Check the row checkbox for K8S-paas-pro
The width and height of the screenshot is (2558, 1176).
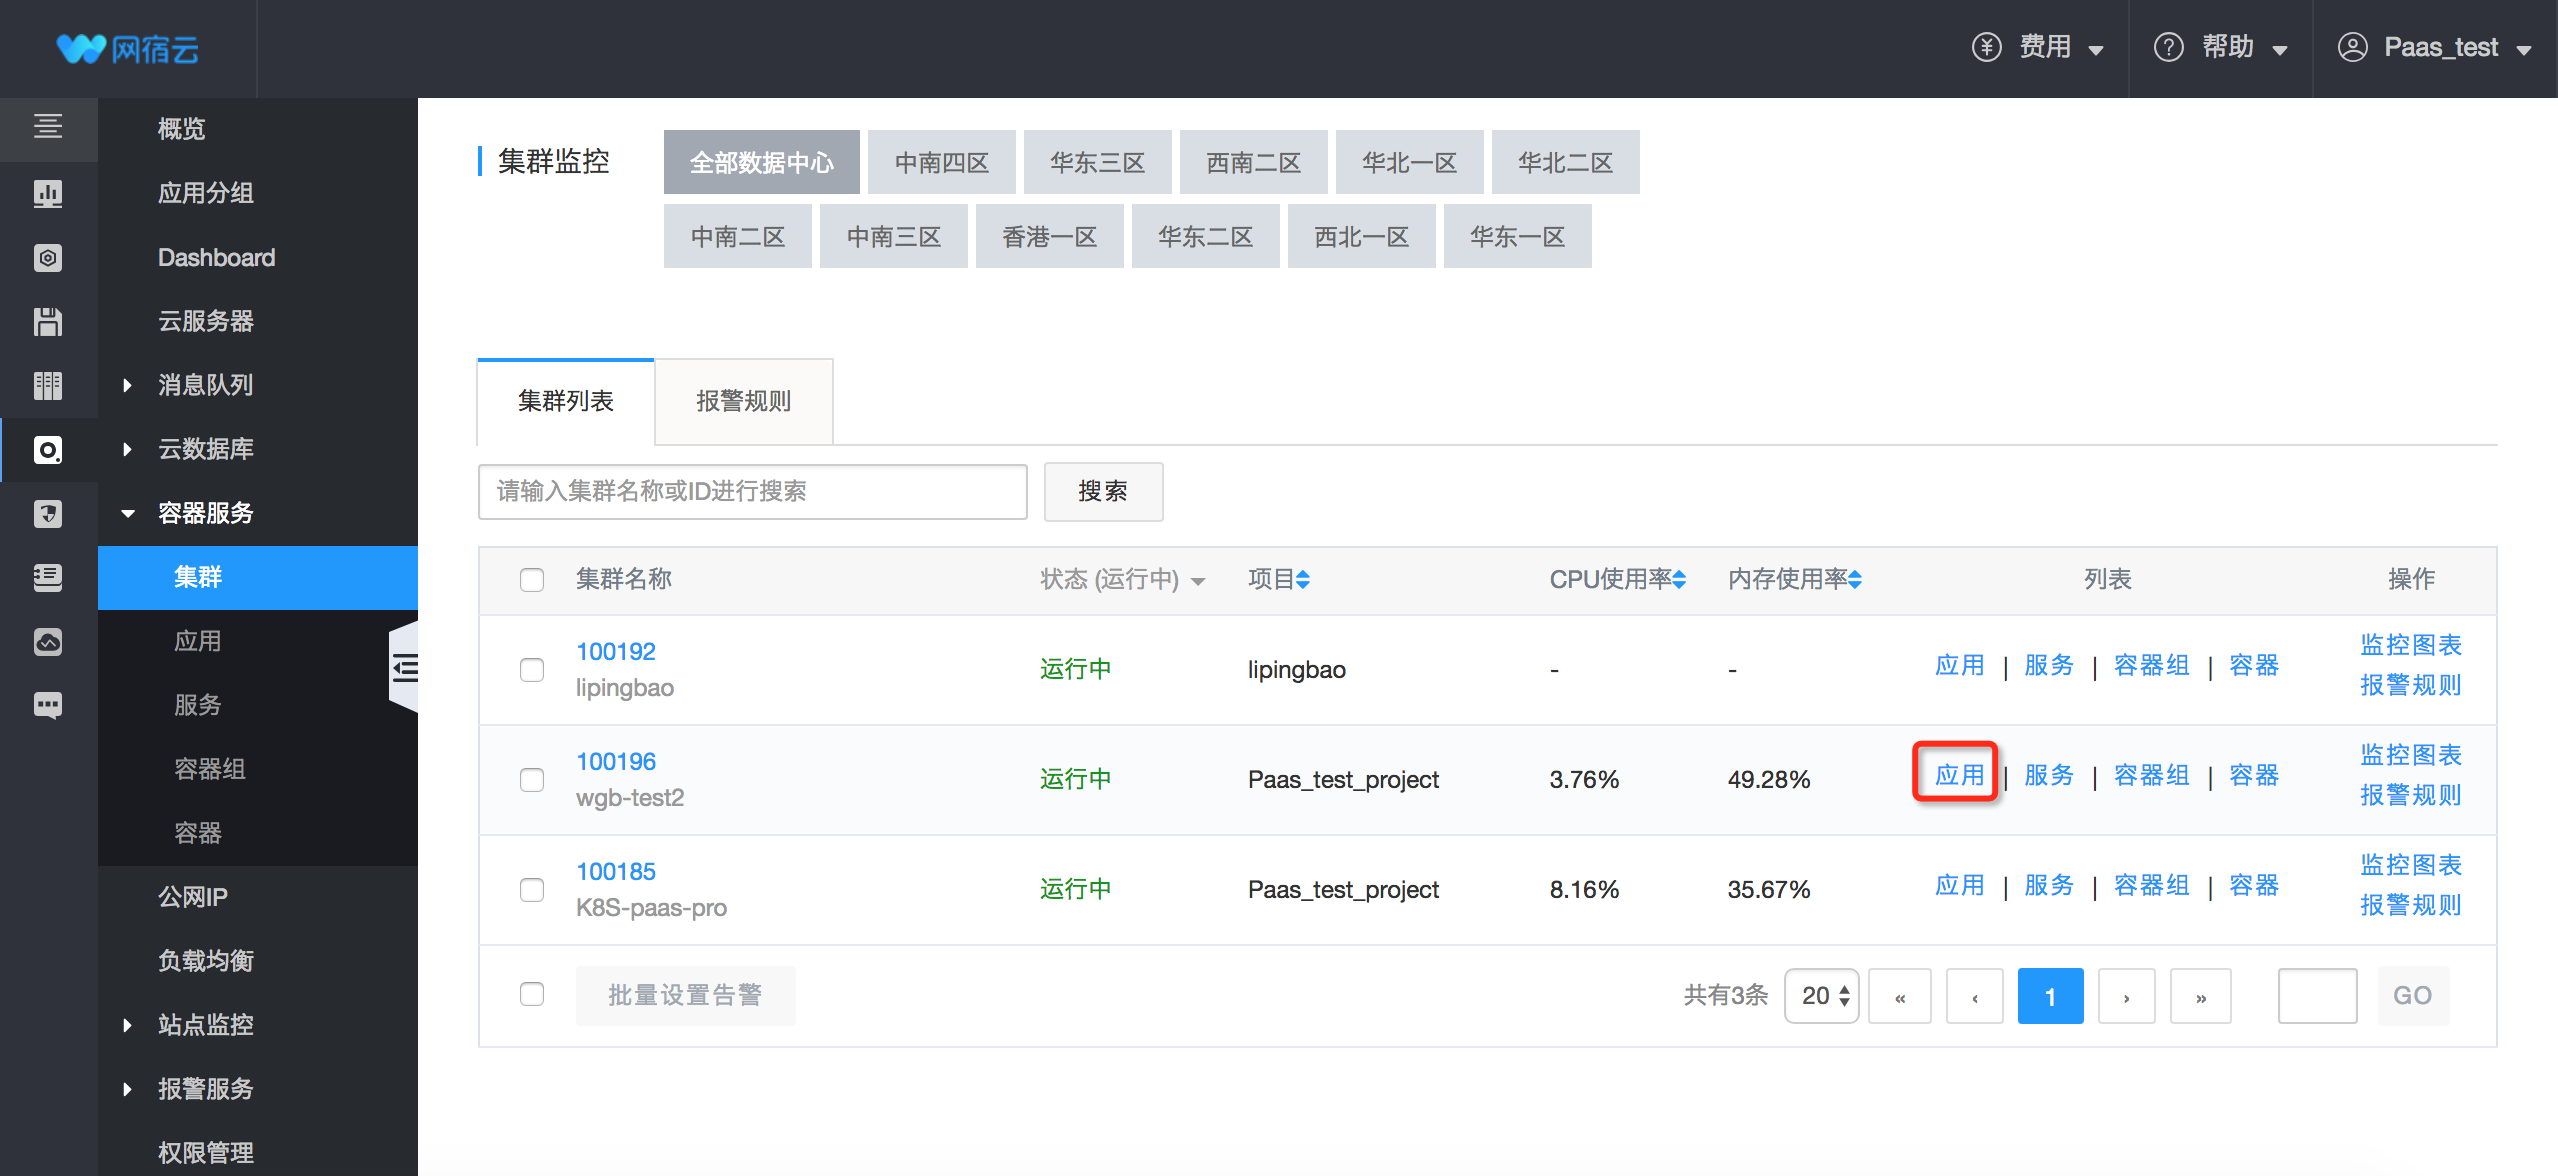tap(531, 889)
